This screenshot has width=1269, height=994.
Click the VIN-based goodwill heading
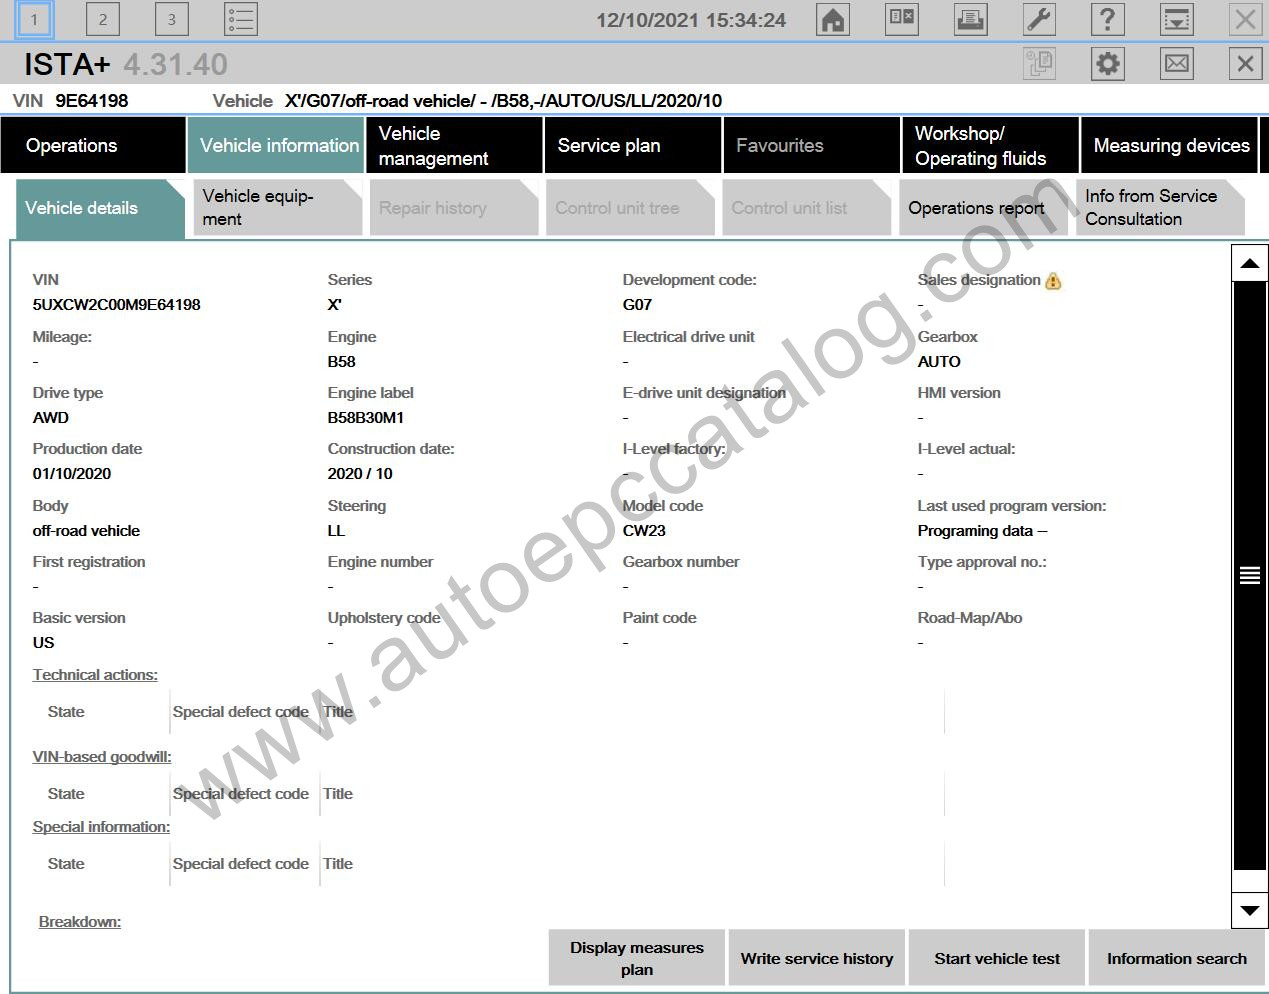(x=102, y=757)
